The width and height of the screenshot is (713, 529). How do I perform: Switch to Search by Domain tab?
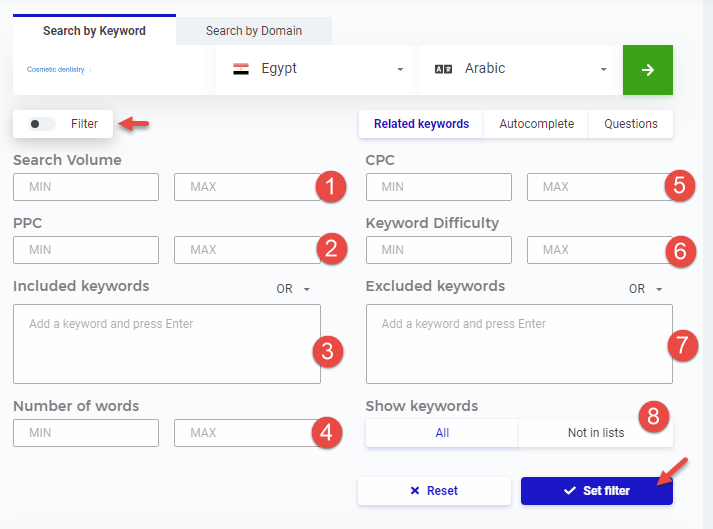pos(254,30)
